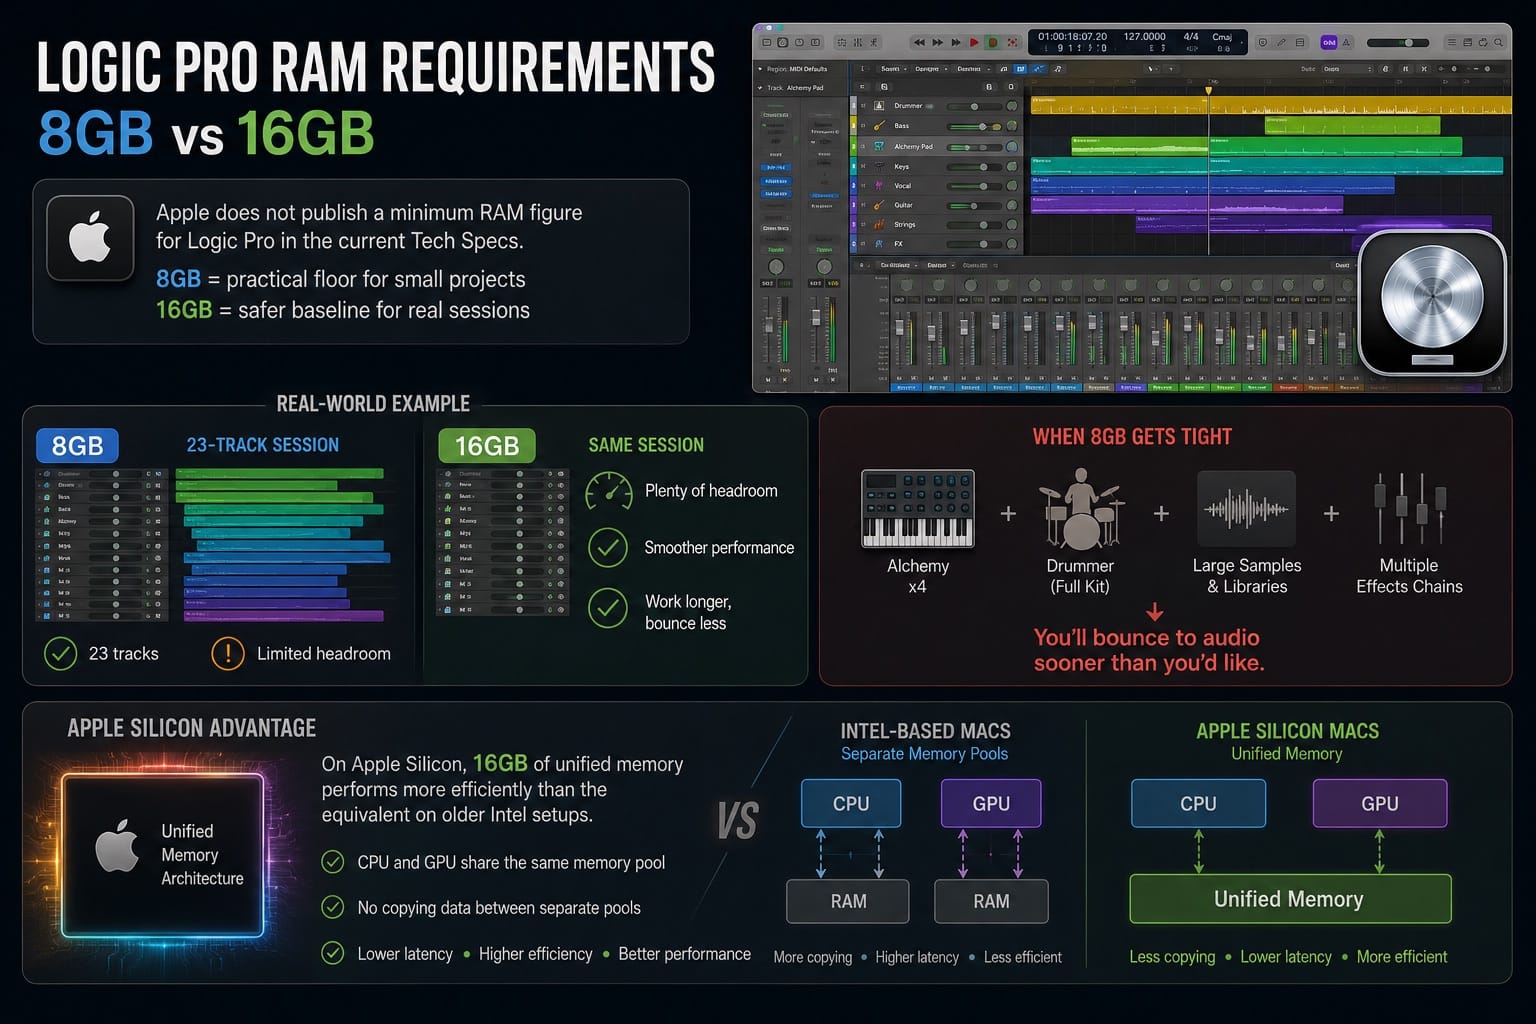Screen dimensions: 1536x1024
Task: Open the rightmost local menu in tracks area menu bar
Action: 975,69
